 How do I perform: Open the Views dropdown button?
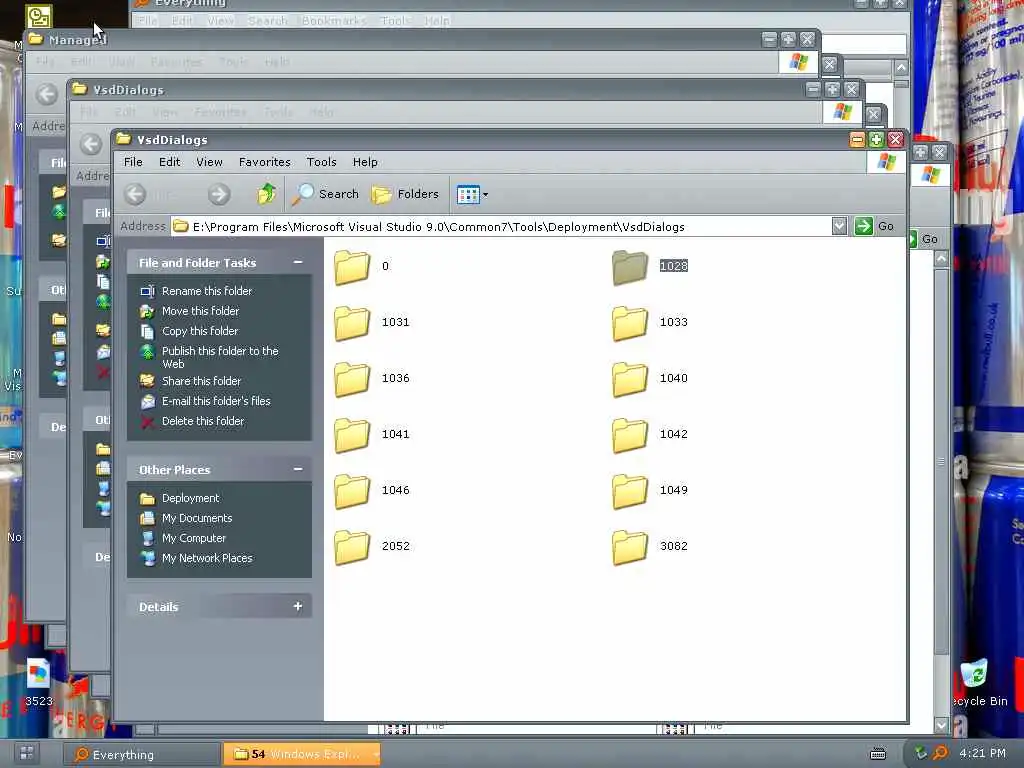(x=472, y=194)
